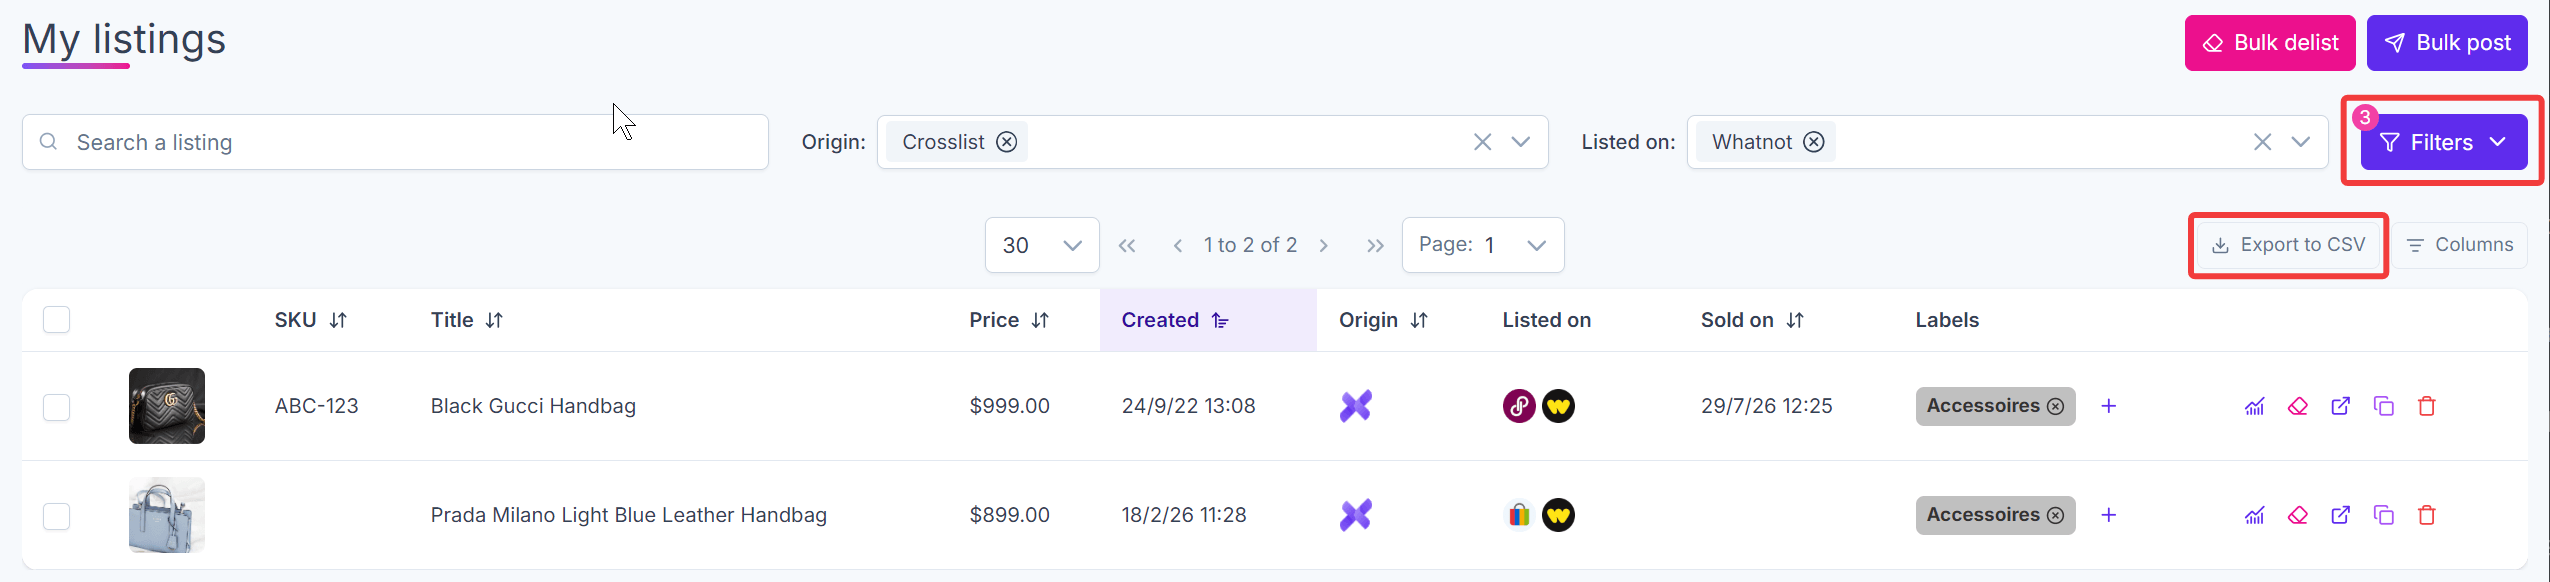
Task: Click Poshmark icon in Black Gucci row
Action: click(1519, 406)
